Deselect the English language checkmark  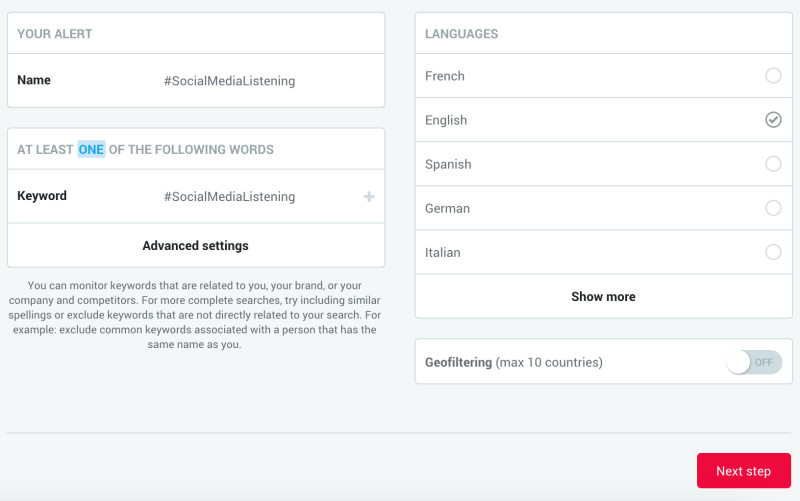pos(773,119)
